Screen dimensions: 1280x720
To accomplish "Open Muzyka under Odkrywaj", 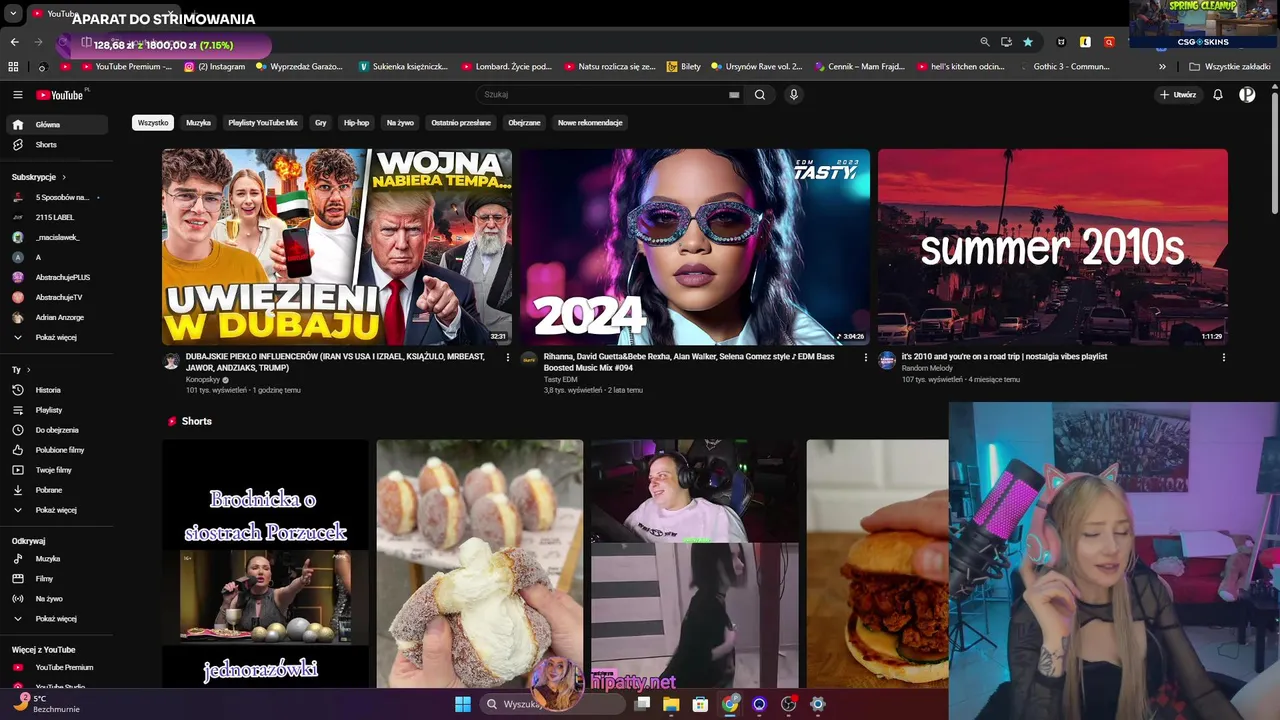I will pos(56,559).
